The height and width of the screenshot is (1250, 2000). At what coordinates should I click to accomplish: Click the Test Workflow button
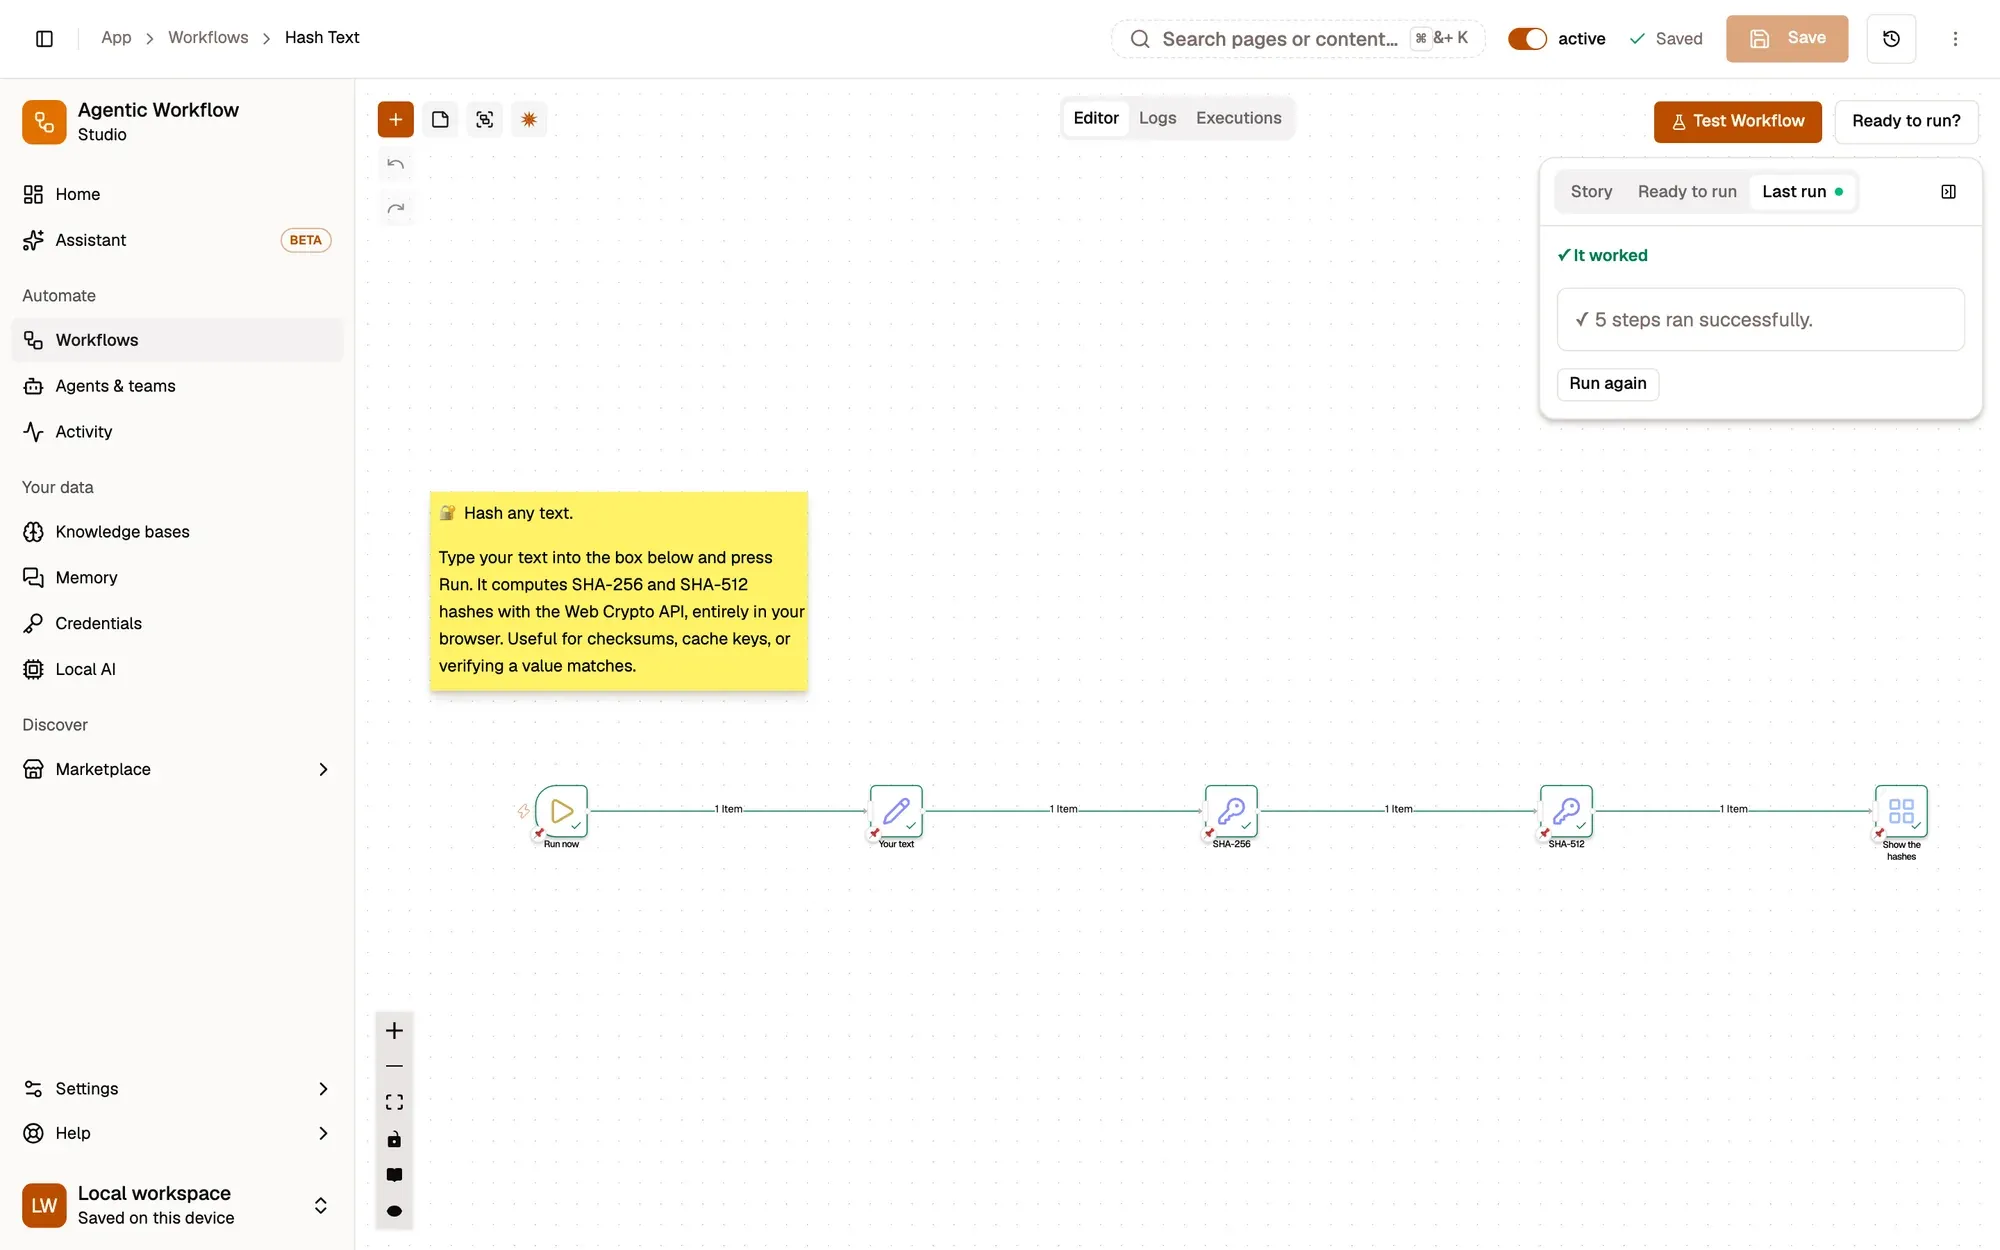[1737, 121]
